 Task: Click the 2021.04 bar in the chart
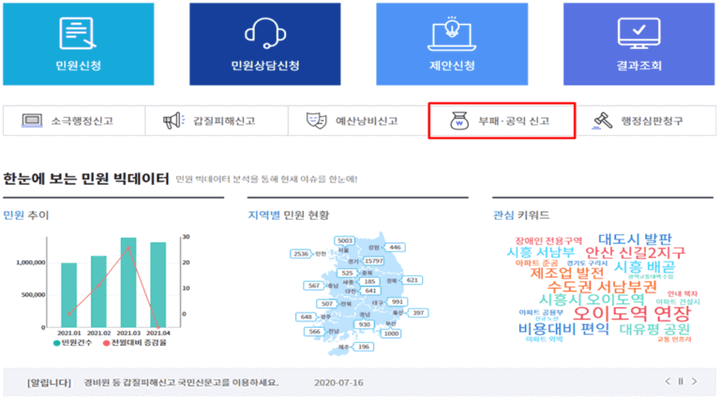coord(158,285)
